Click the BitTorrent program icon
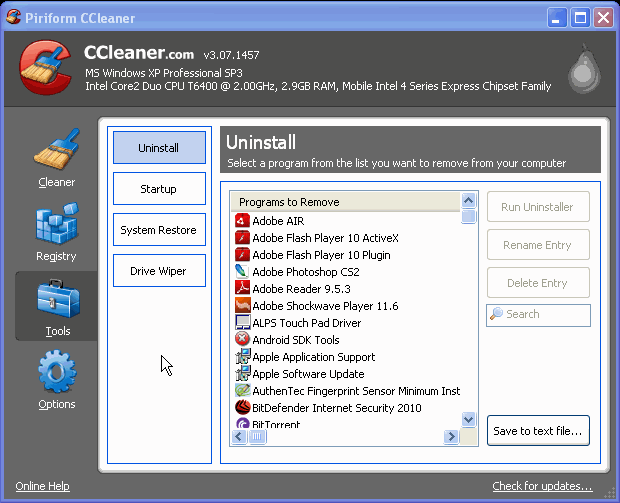Viewport: 620px width, 503px height. click(242, 423)
